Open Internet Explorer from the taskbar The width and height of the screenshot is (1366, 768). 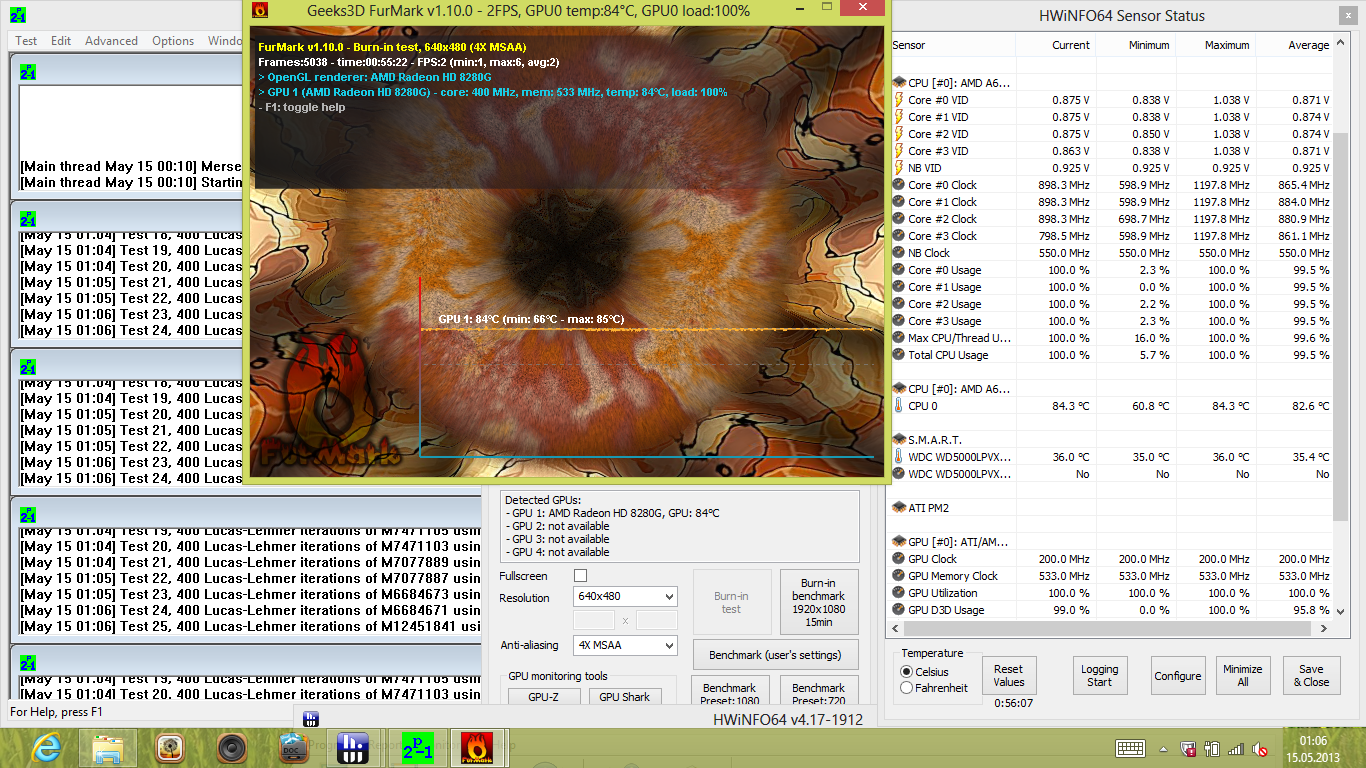(46, 747)
